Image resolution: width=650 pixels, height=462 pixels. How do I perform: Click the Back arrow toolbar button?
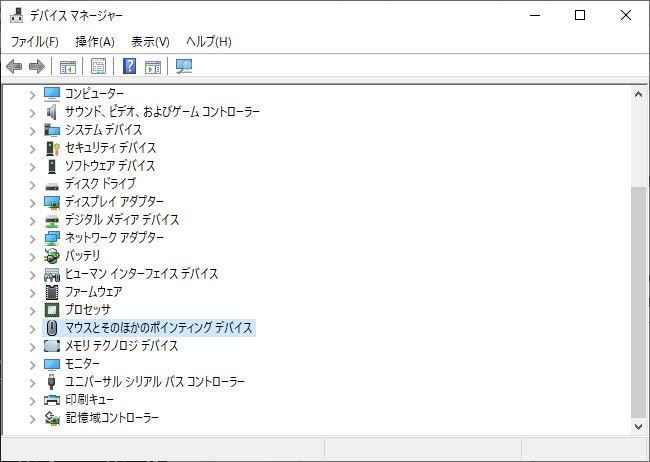(14, 66)
